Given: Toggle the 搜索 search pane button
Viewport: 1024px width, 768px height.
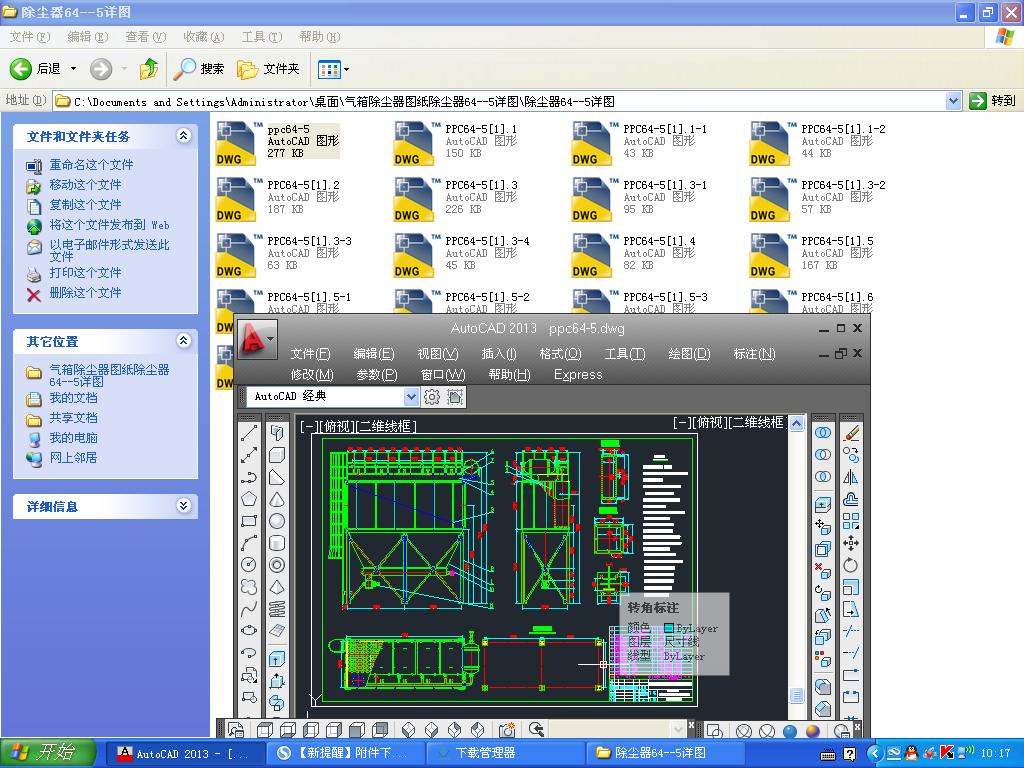Looking at the screenshot, I should tap(199, 69).
